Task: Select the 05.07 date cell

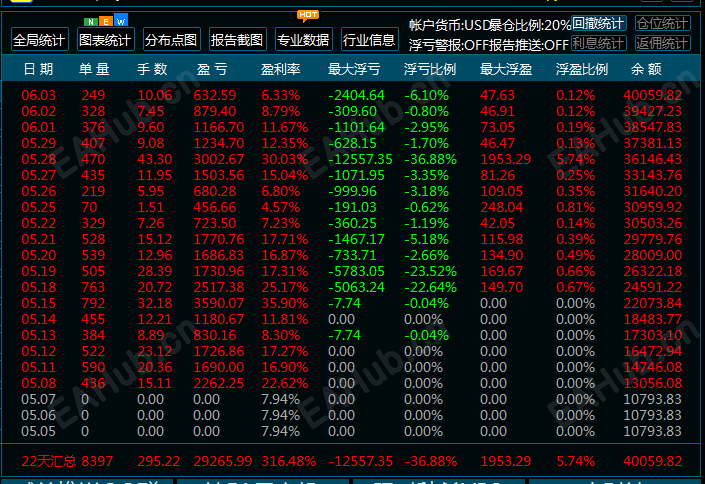Action: point(39,399)
